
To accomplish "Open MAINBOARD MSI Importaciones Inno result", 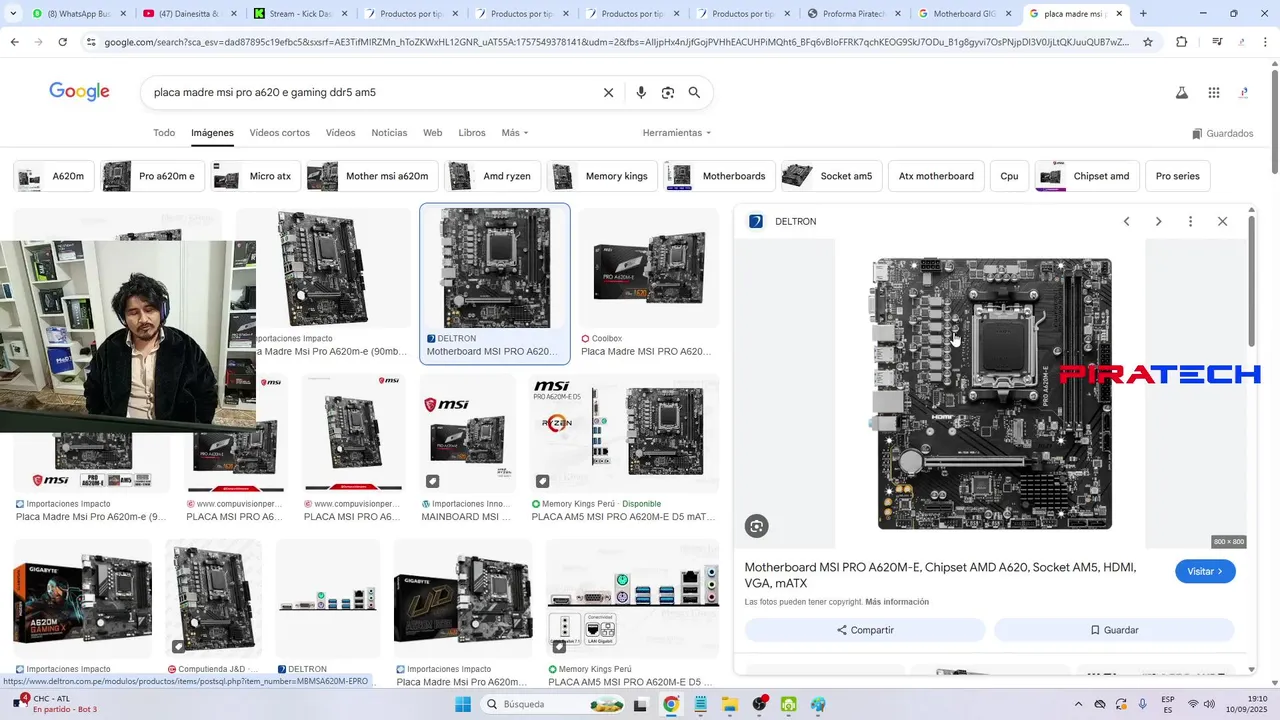I will 468,432.
